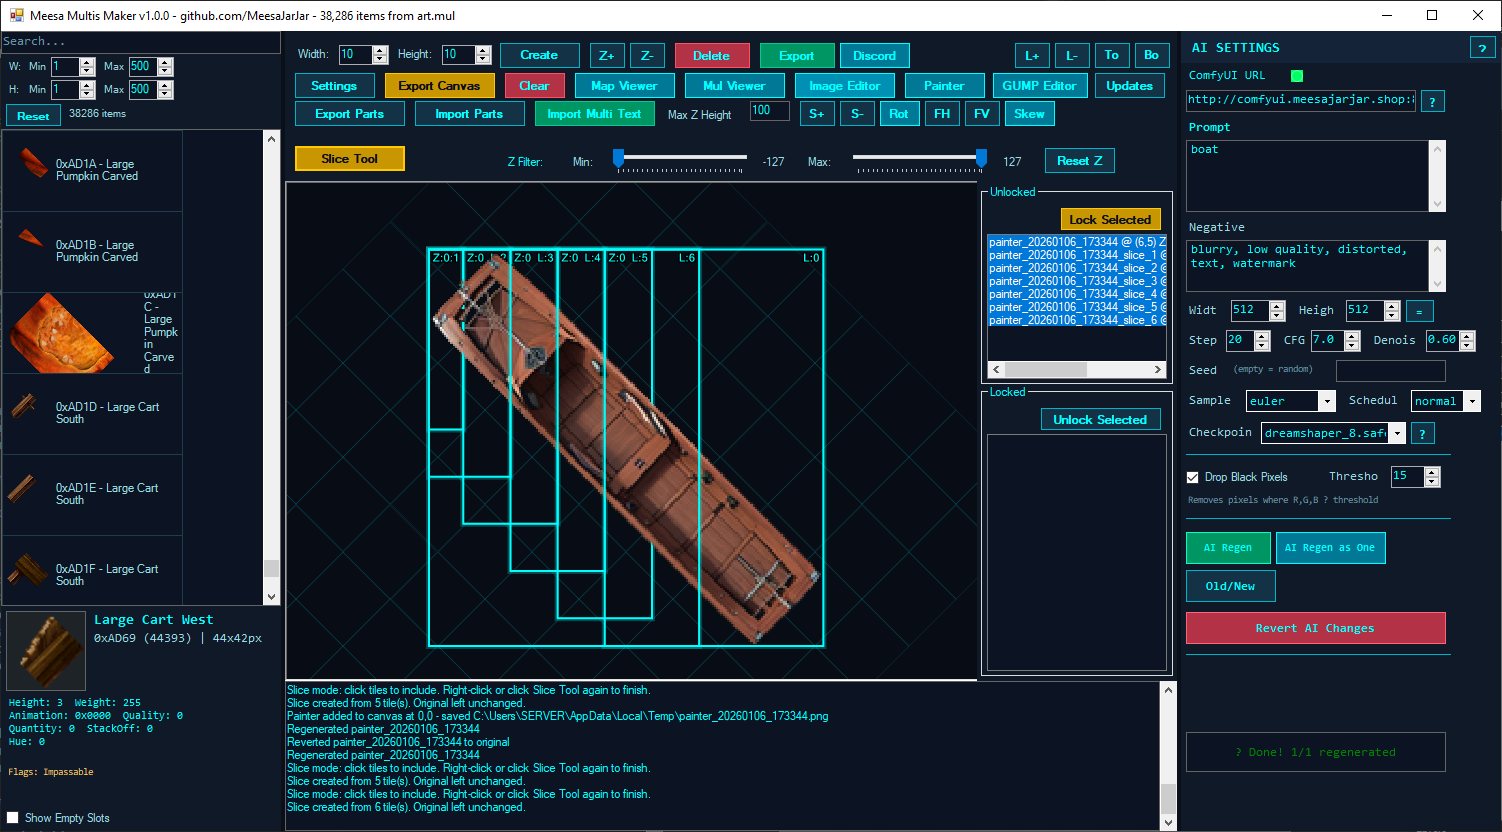Click the Old/New toggle button
This screenshot has height=832, width=1502.
click(1229, 586)
